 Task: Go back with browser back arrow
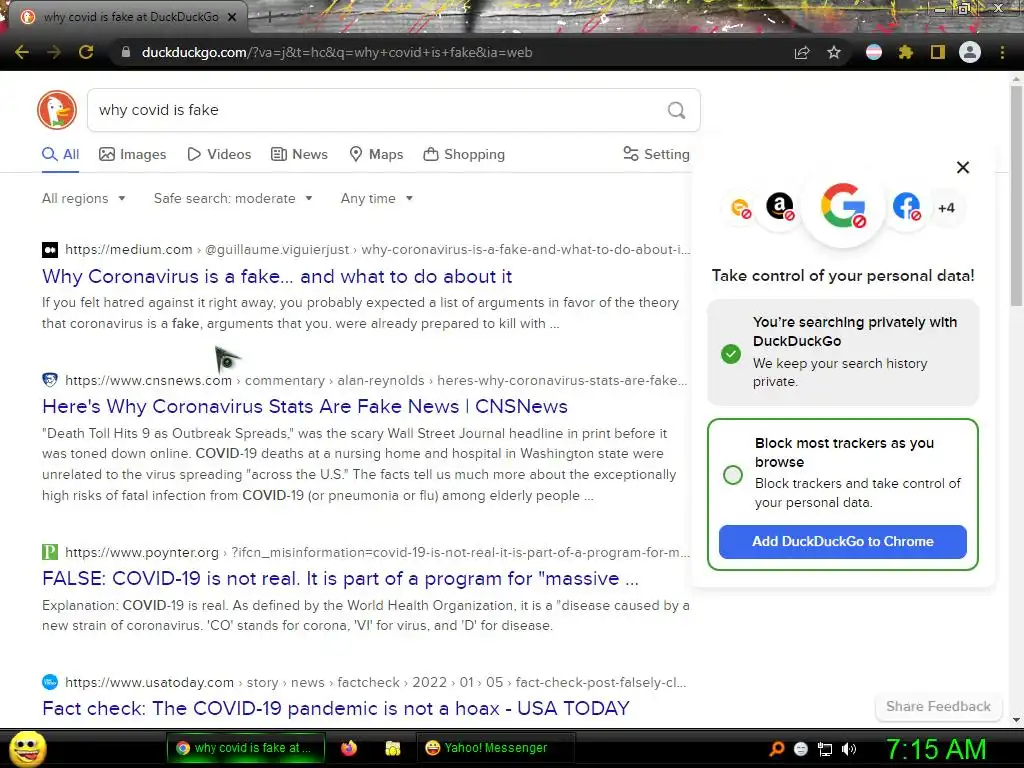tap(22, 52)
